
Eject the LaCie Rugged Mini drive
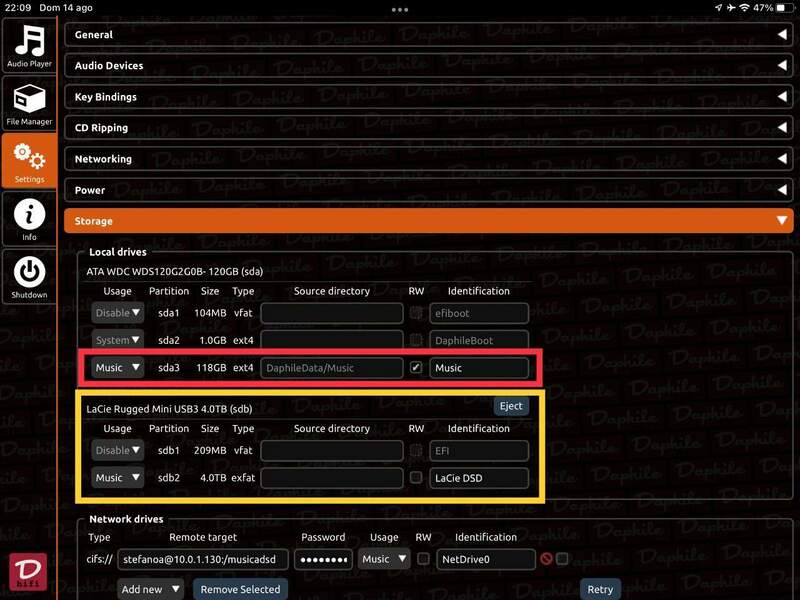(511, 406)
